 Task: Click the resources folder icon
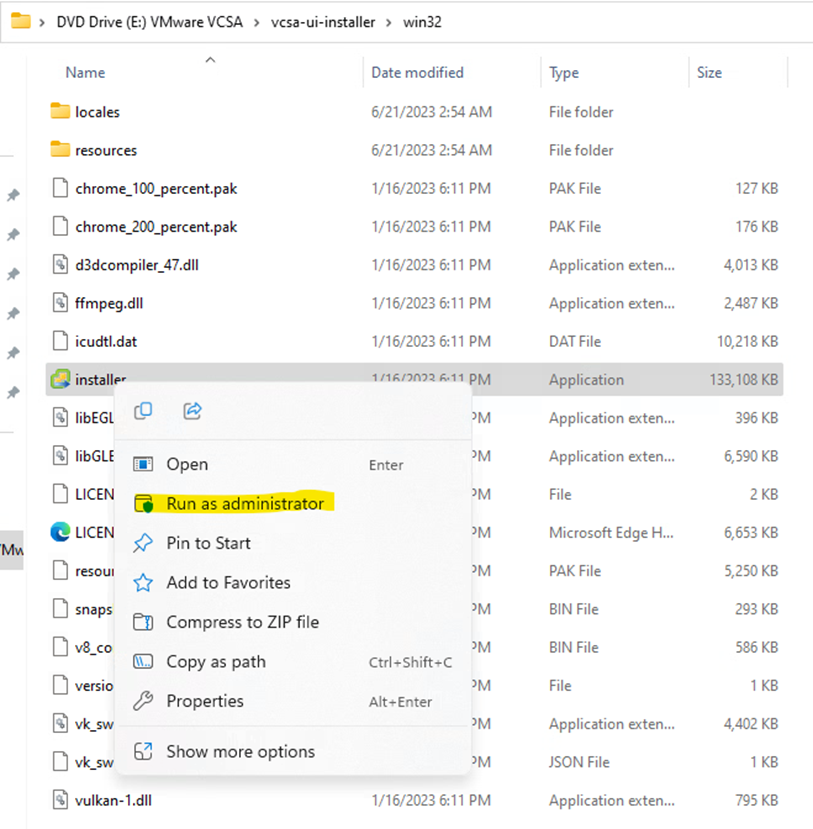click(x=60, y=150)
